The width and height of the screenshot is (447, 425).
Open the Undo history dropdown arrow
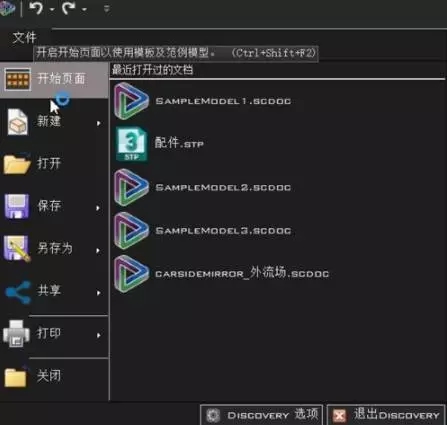point(52,9)
